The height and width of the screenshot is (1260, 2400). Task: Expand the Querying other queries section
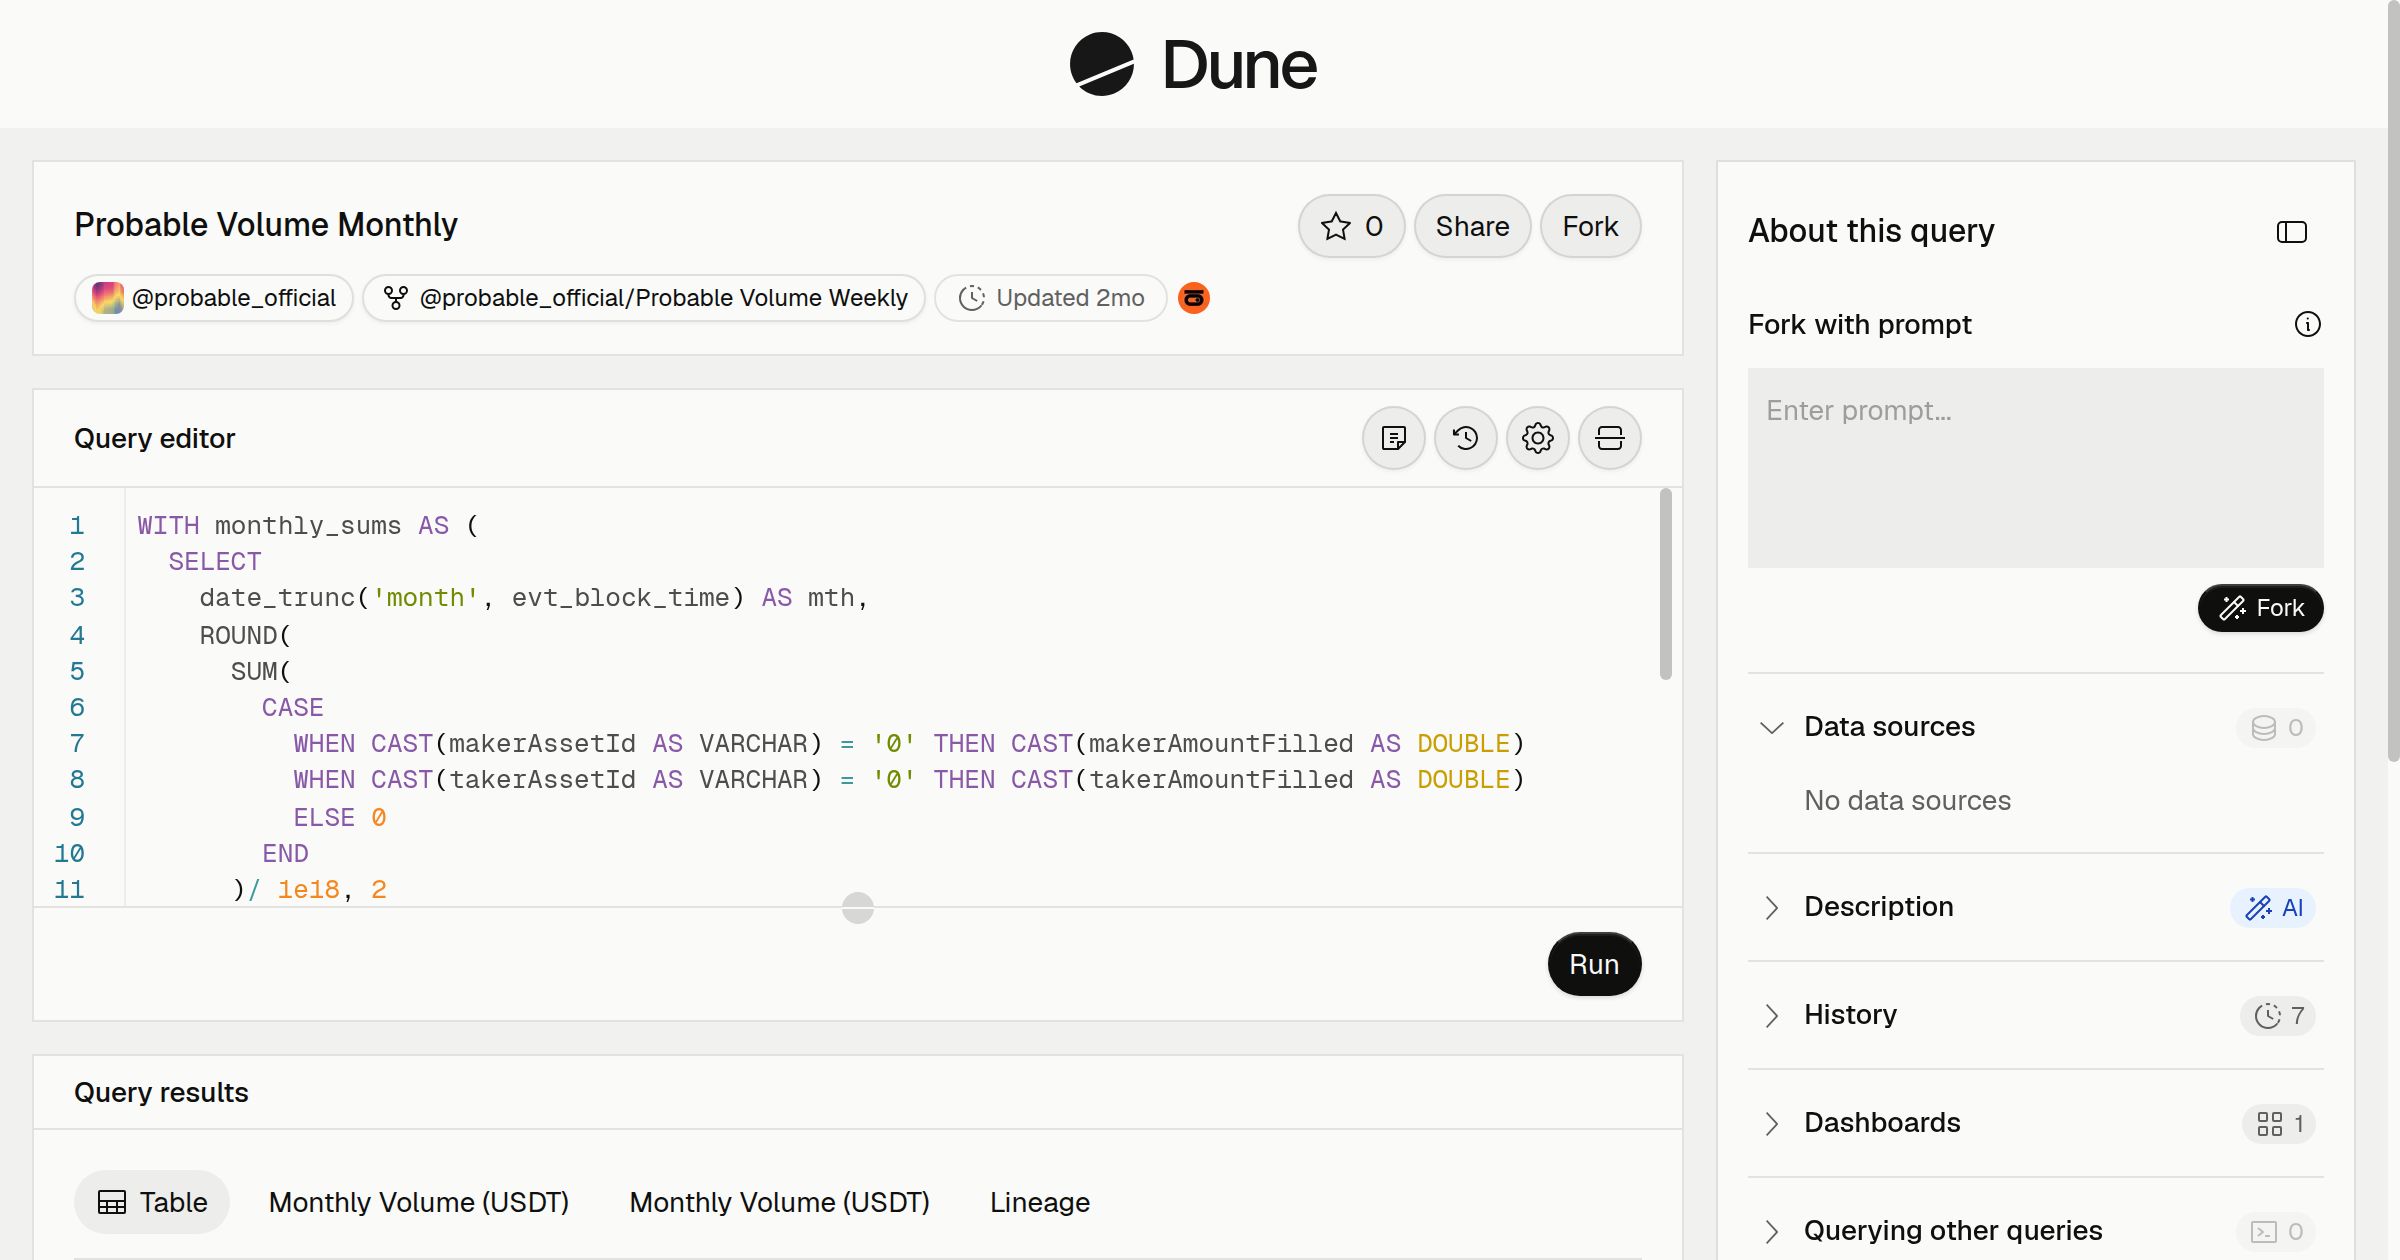pos(1772,1231)
